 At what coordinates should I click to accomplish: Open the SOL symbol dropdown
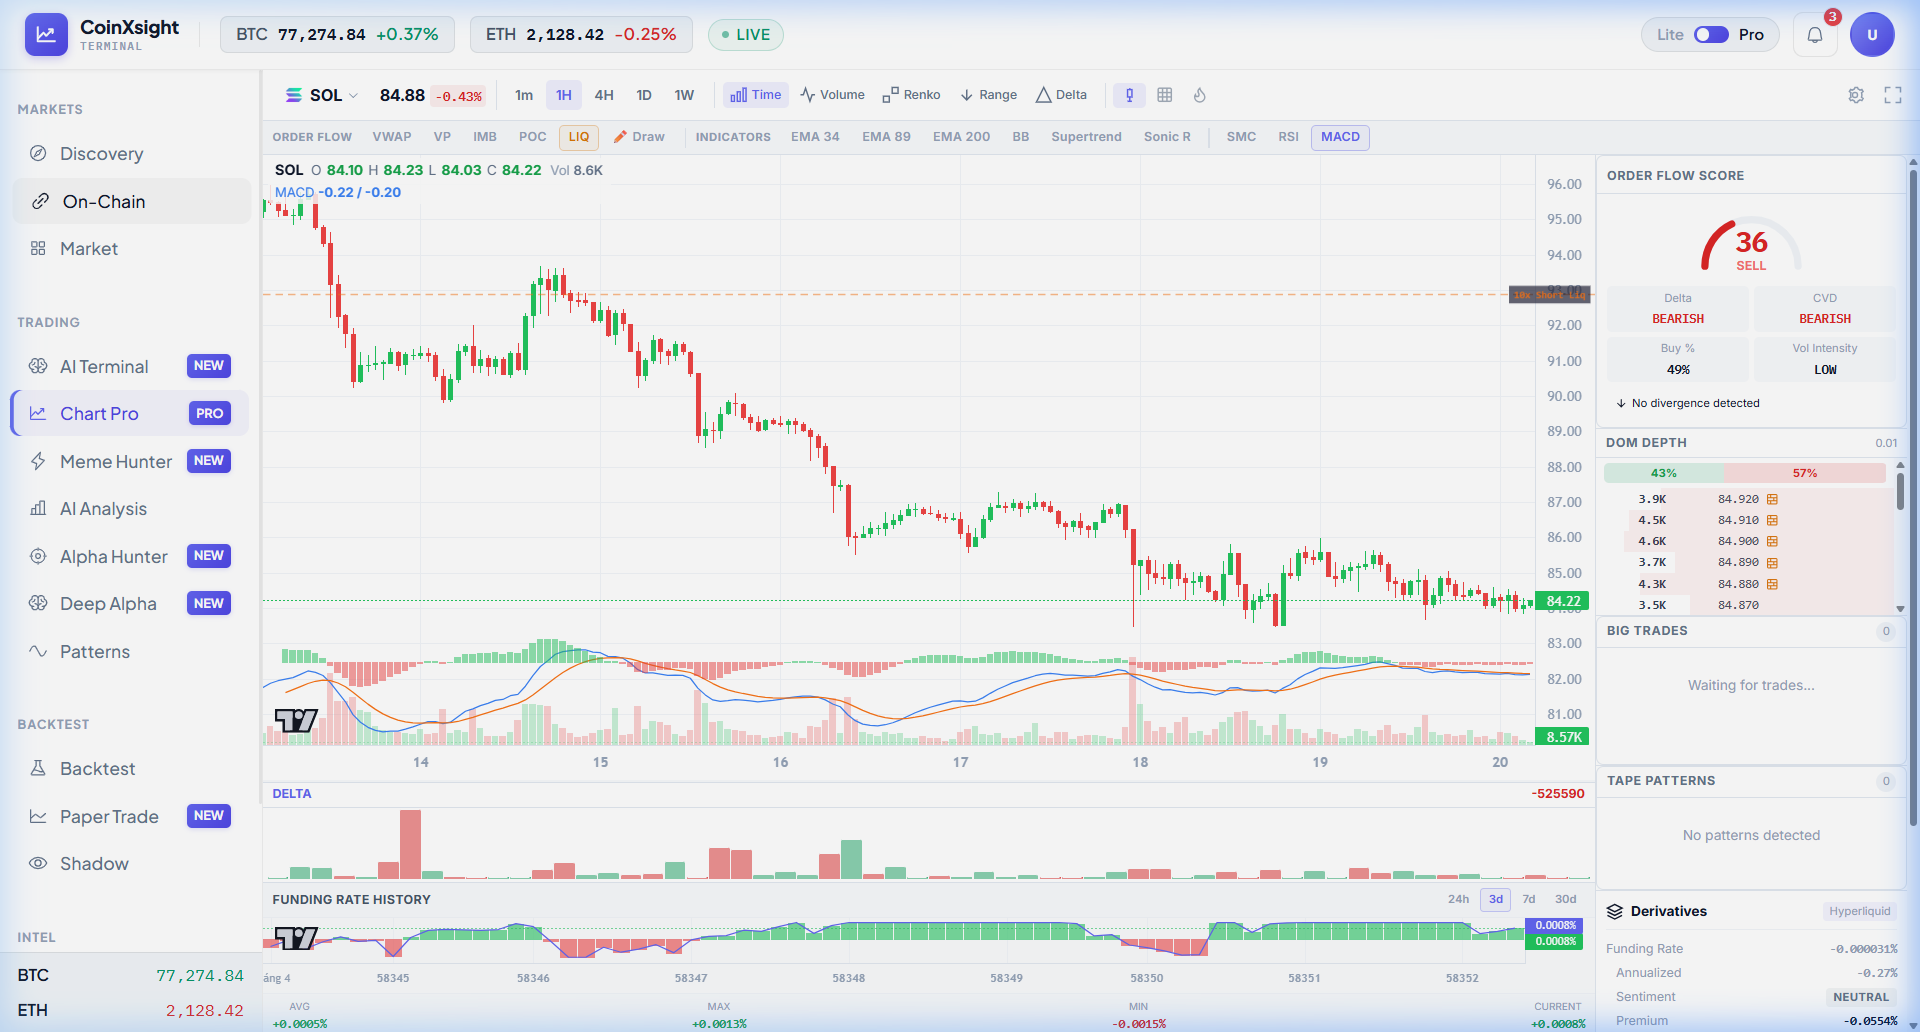322,95
